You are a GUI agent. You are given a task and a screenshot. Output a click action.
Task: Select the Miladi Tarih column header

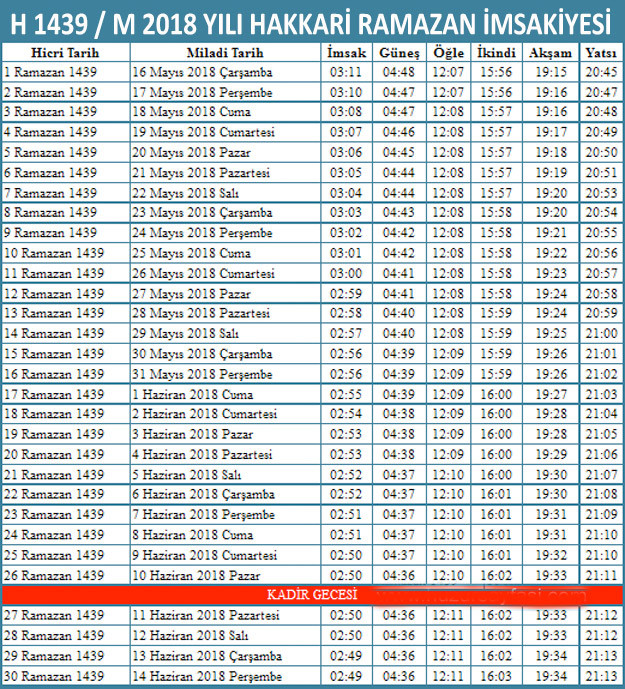point(225,52)
